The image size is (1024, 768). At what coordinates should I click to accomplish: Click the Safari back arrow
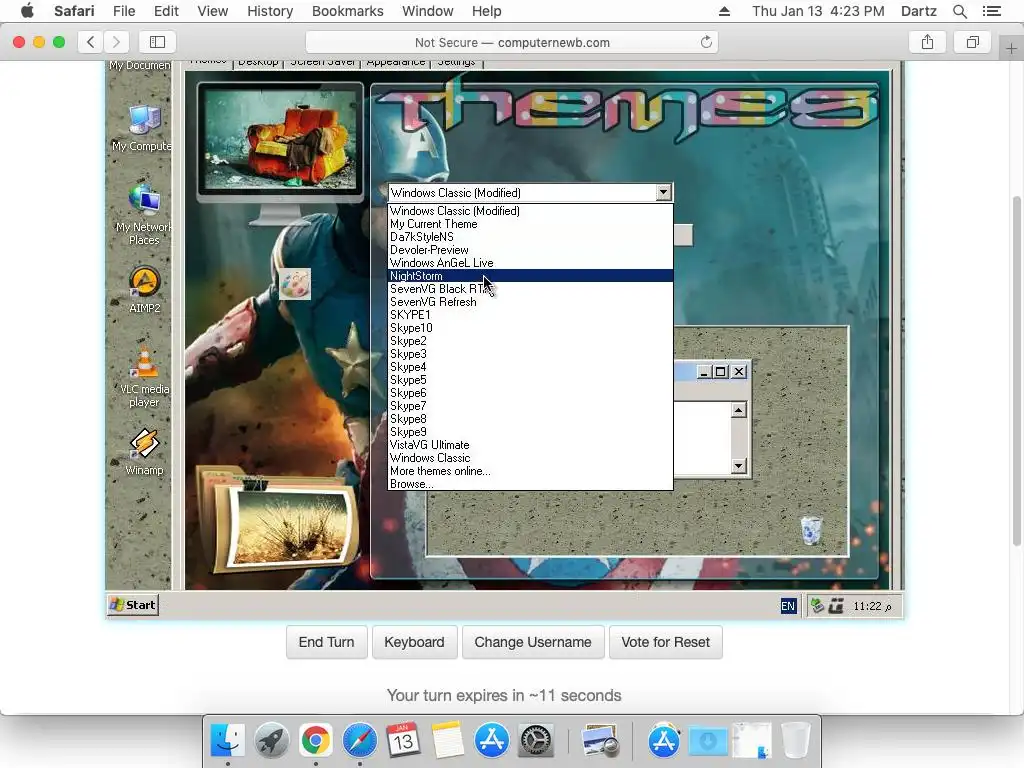coord(91,42)
